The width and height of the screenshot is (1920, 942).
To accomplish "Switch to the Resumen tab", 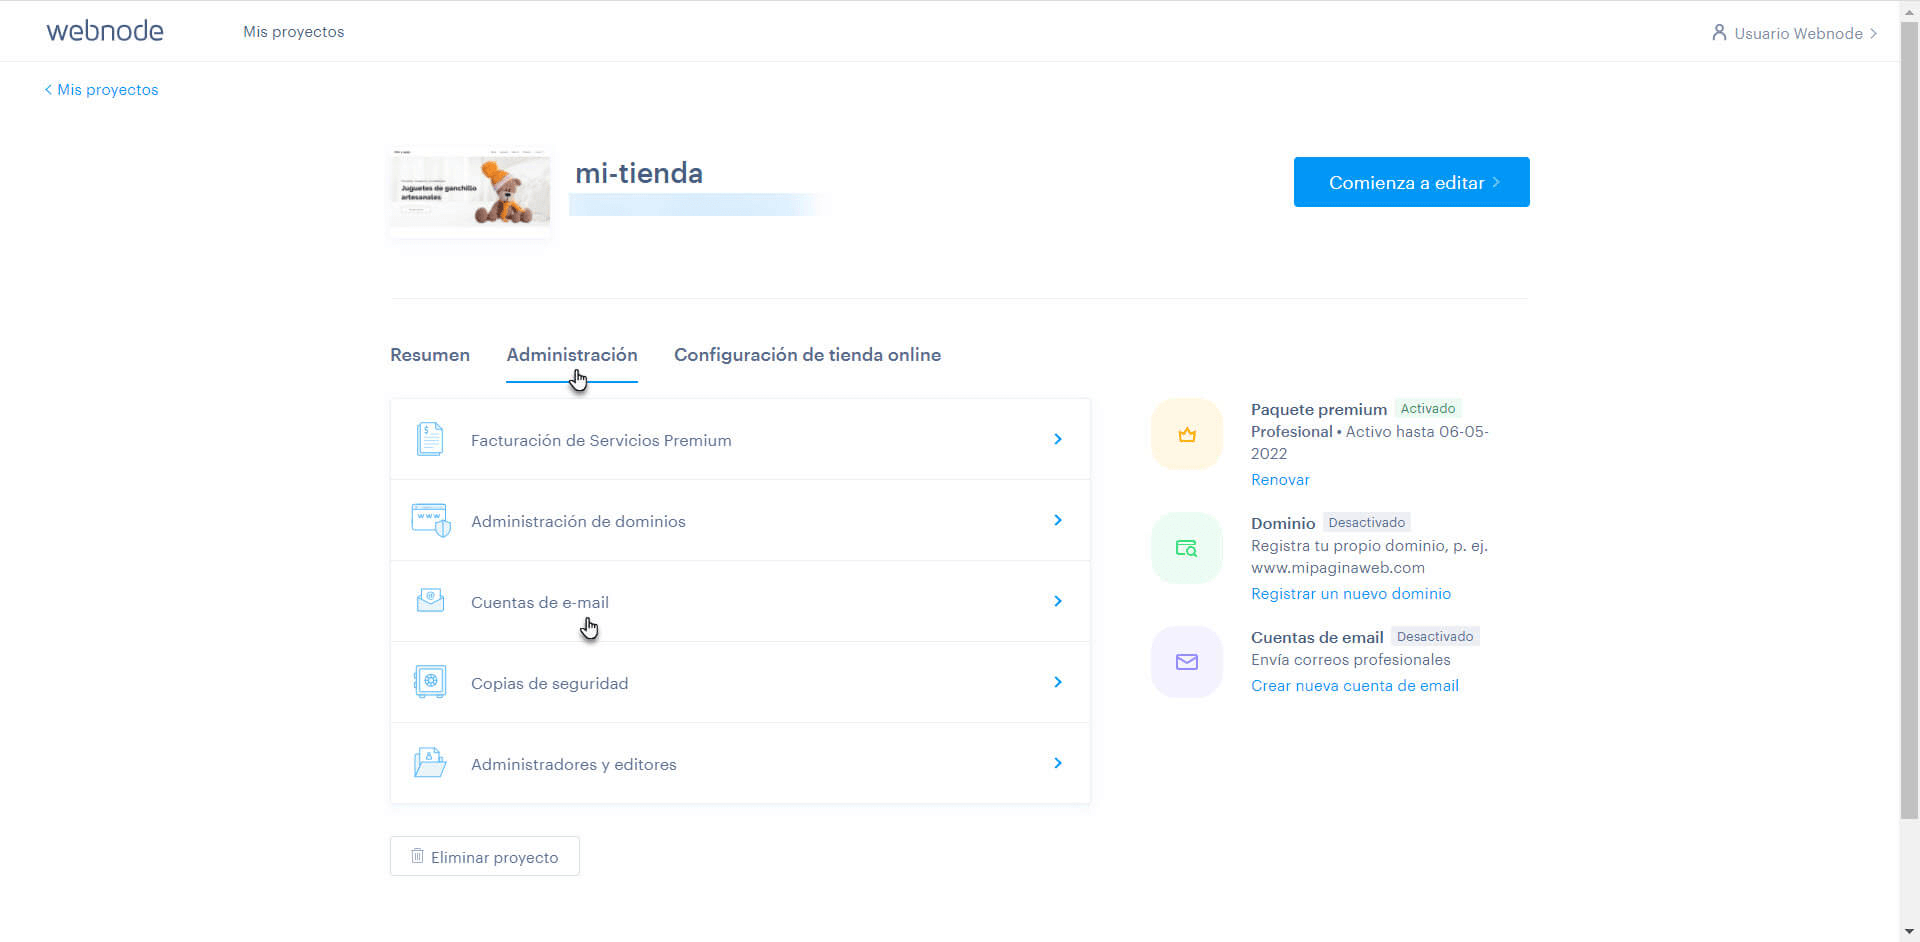I will pyautogui.click(x=429, y=355).
